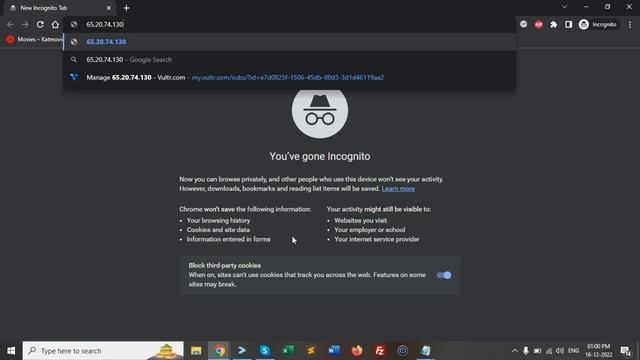Select the Manage 65.20.74.130 Vultr.com suggestion

tap(290, 77)
